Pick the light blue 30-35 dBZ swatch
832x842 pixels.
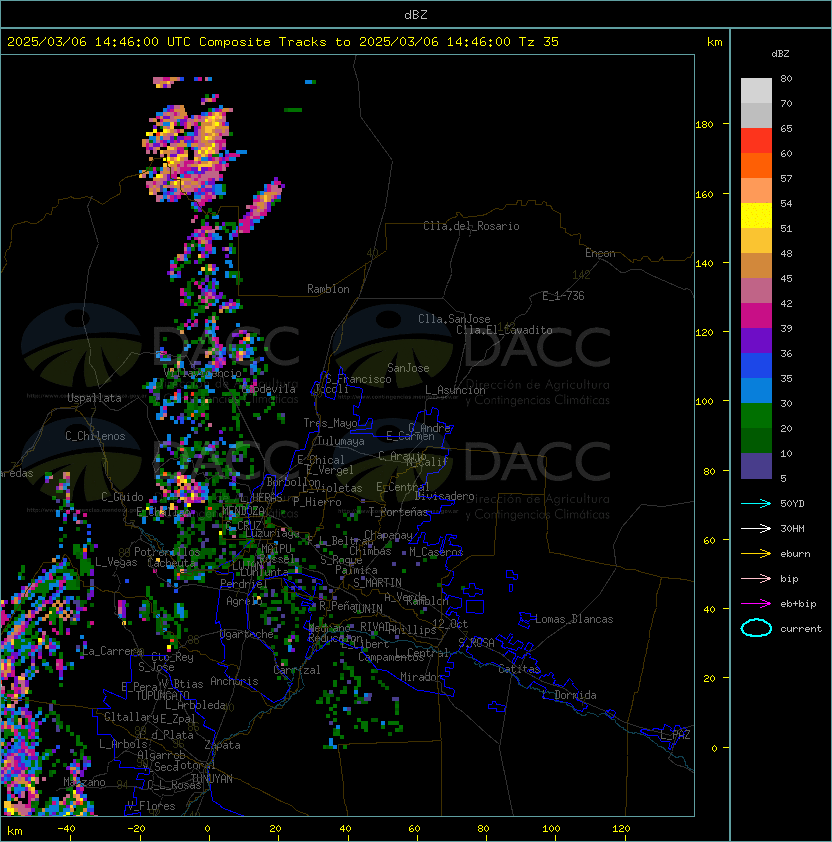pyautogui.click(x=756, y=390)
